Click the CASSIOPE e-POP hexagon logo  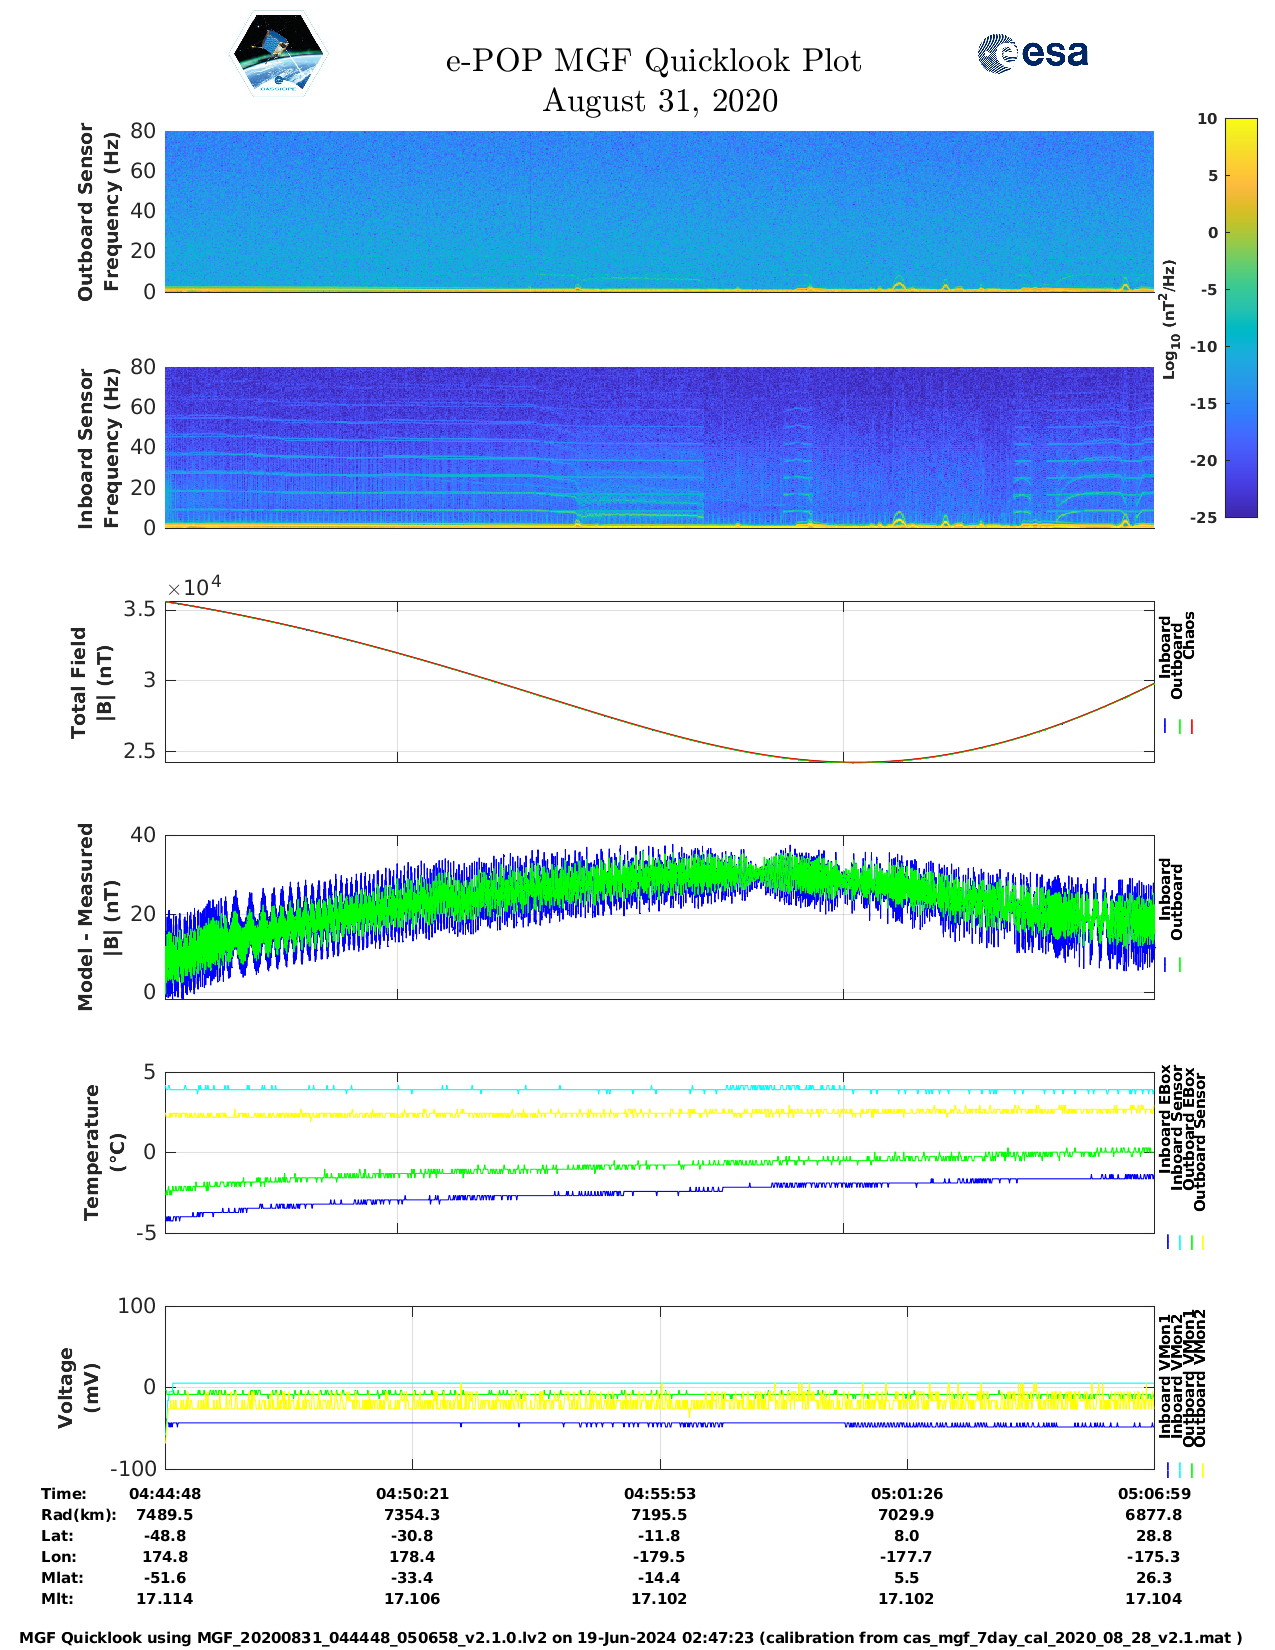tap(278, 54)
